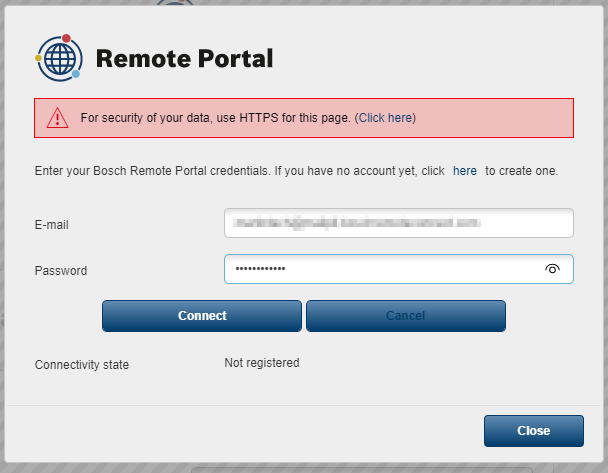Click the 'Connectivity state' label

(x=82, y=365)
